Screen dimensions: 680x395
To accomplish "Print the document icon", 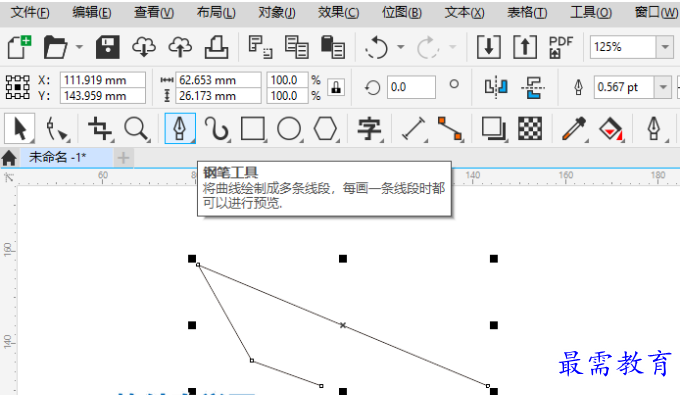I will pos(216,47).
